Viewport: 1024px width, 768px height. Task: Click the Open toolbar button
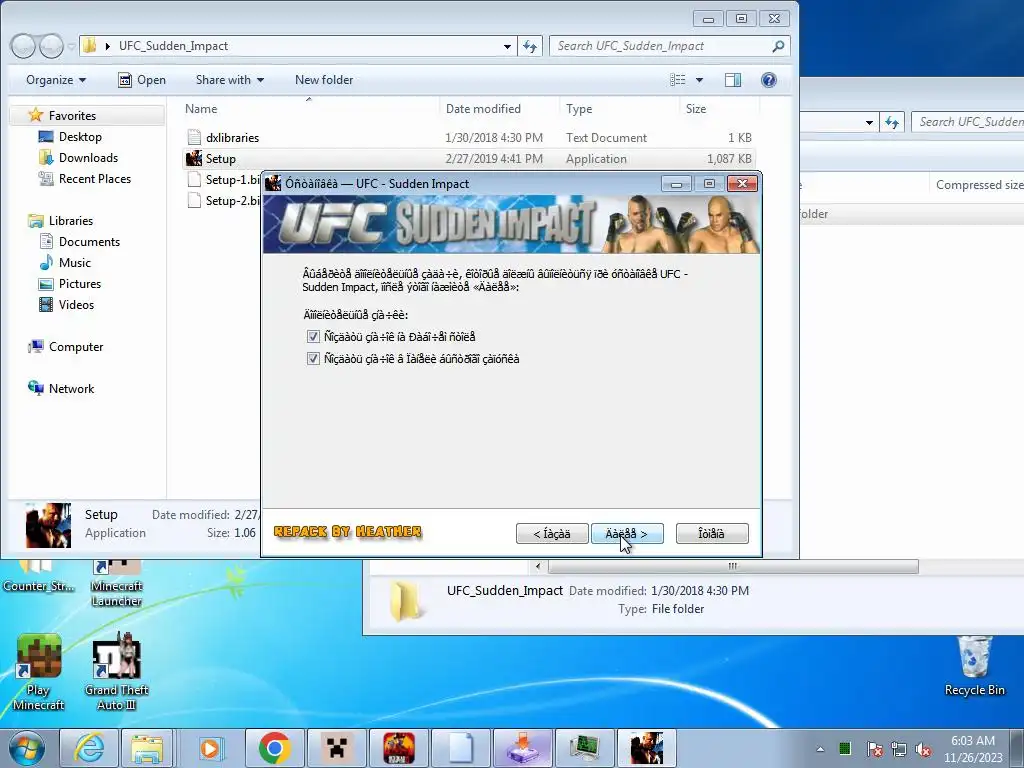tap(142, 80)
